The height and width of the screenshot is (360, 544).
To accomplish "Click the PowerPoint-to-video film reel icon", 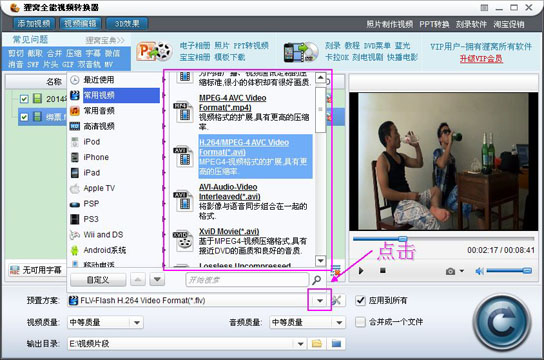I will [154, 52].
